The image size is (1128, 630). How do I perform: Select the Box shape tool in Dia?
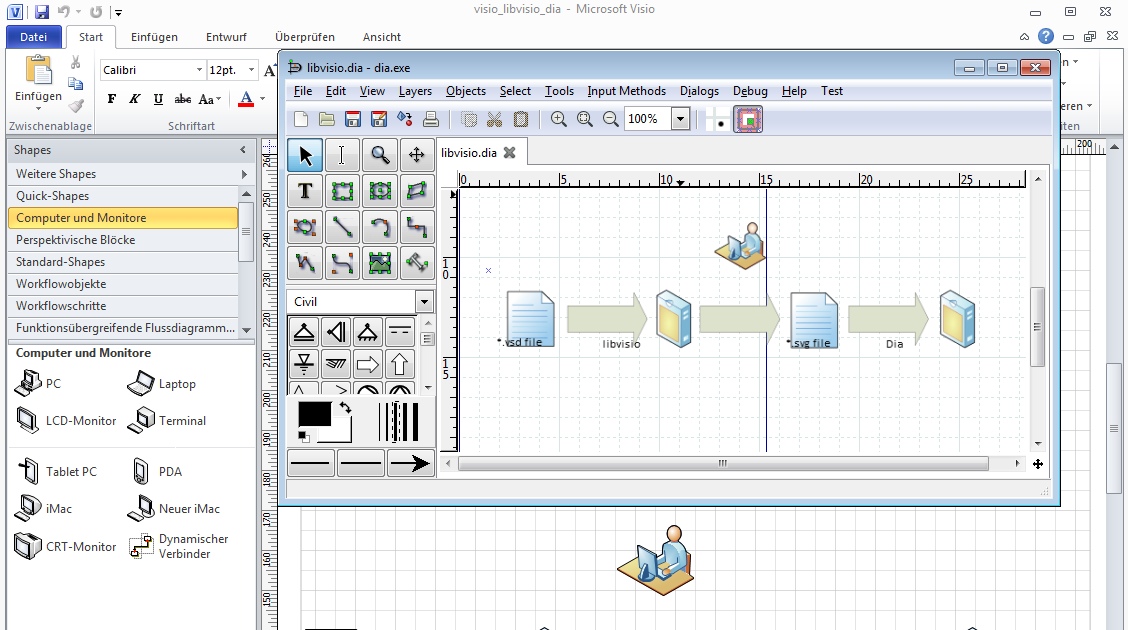342,191
